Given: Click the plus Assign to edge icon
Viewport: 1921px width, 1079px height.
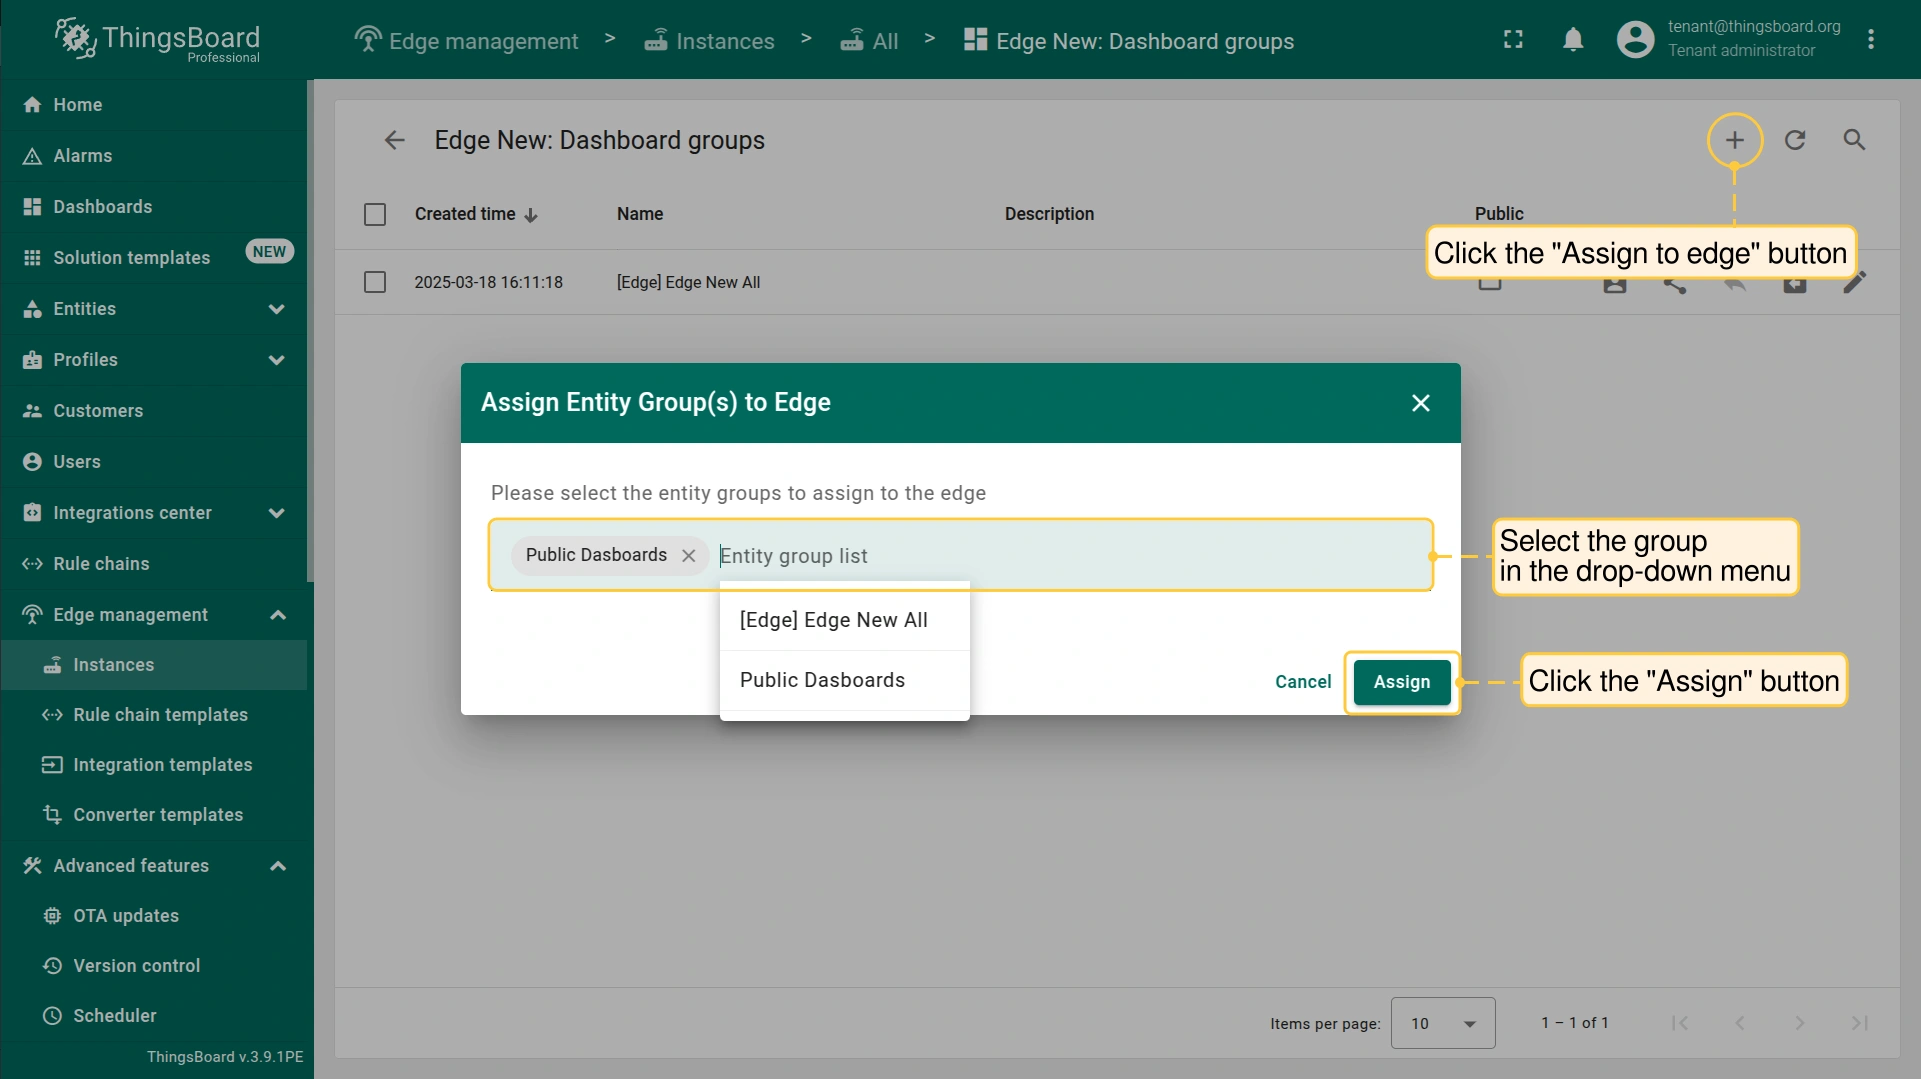Looking at the screenshot, I should (1734, 140).
